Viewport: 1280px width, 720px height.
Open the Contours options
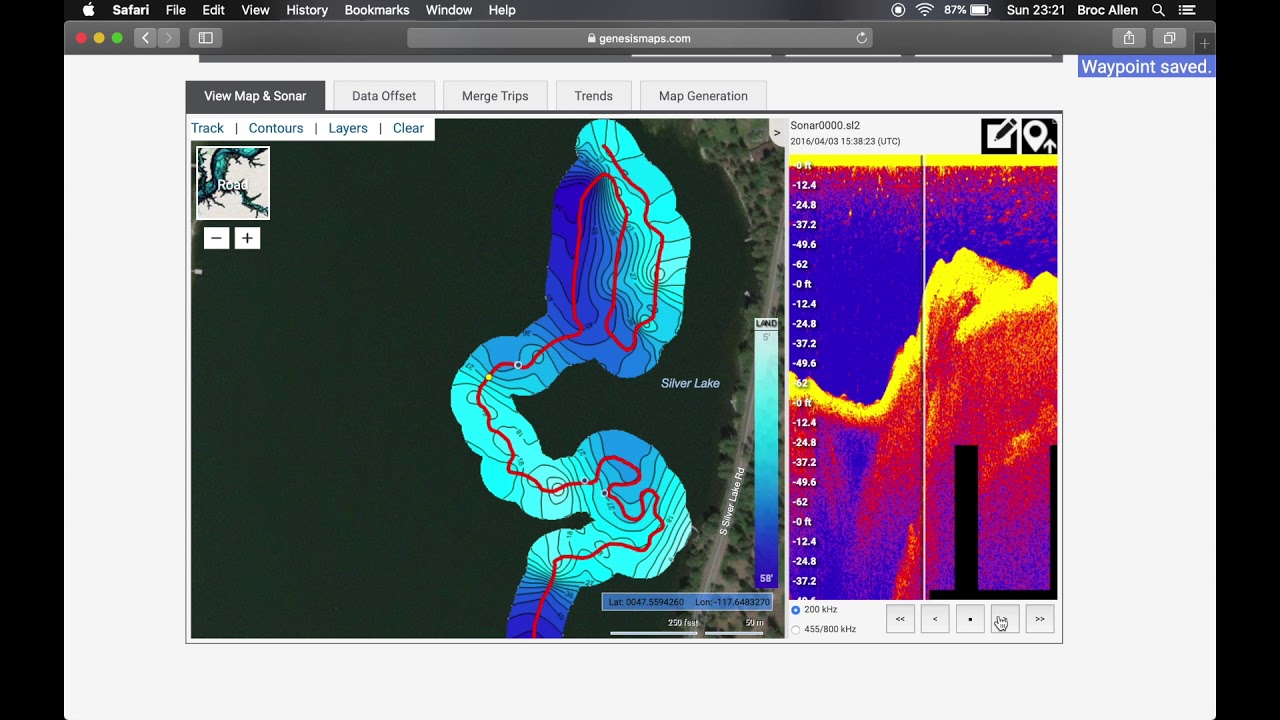[x=276, y=128]
